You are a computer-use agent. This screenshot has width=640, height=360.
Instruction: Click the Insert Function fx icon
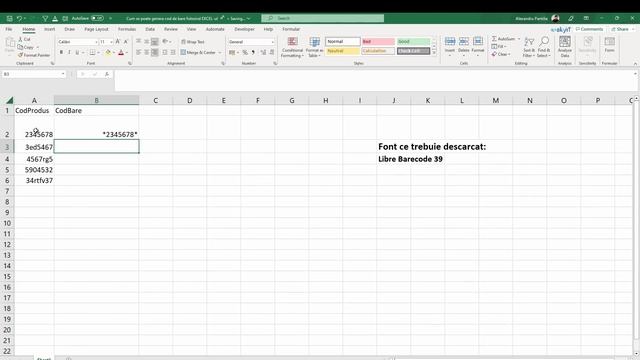[x=107, y=74]
